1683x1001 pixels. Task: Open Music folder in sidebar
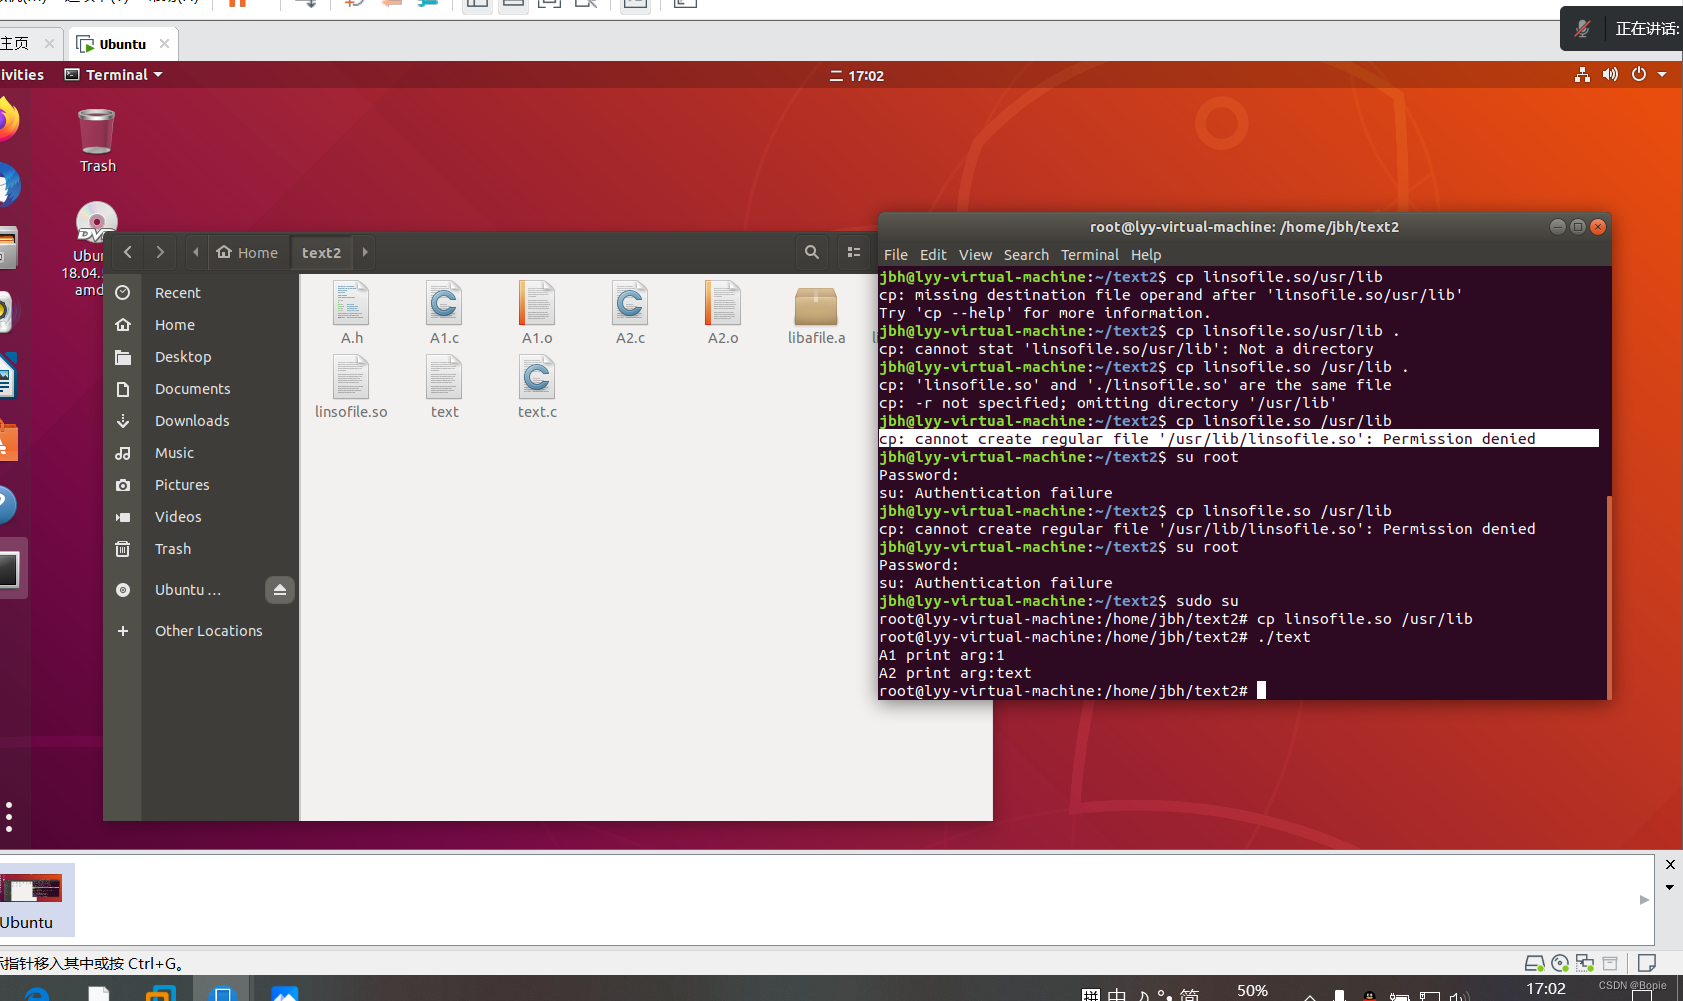point(201,453)
